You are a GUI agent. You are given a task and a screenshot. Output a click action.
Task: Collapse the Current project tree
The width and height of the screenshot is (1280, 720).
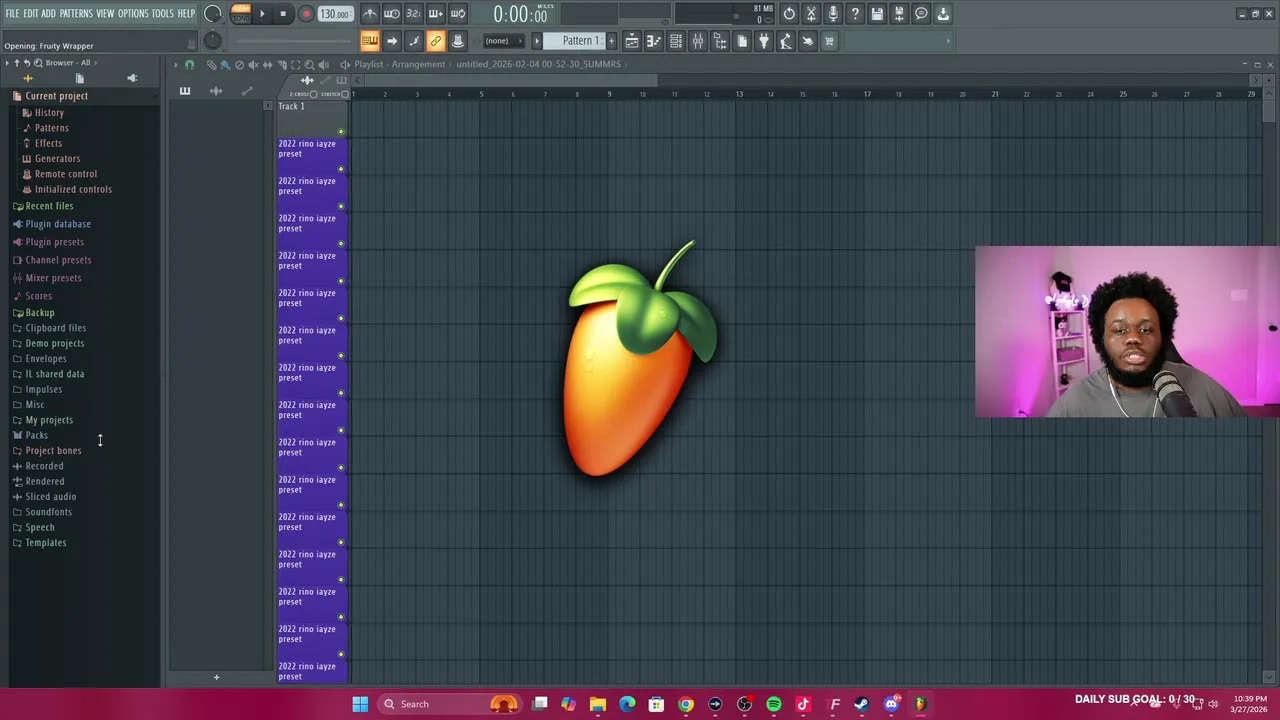(56, 96)
